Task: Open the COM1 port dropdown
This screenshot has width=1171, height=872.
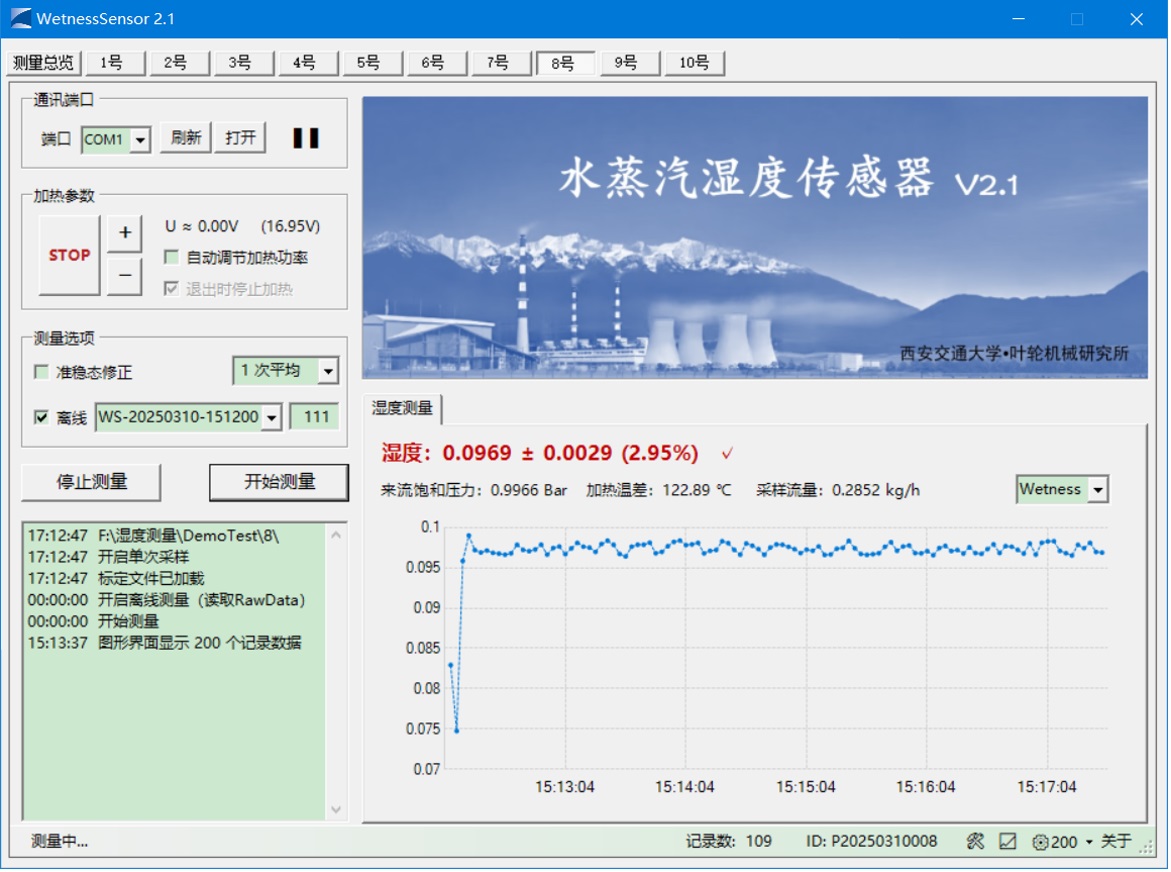Action: (140, 140)
